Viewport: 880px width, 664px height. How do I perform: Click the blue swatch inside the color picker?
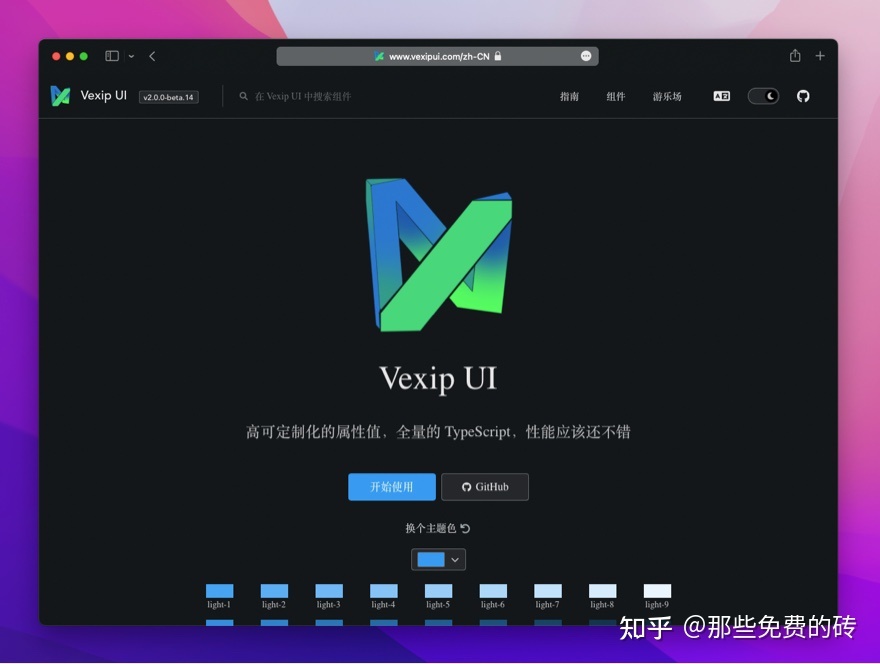click(x=431, y=560)
